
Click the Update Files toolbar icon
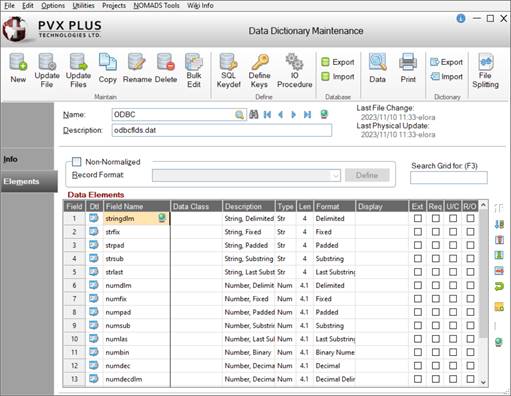(78, 70)
